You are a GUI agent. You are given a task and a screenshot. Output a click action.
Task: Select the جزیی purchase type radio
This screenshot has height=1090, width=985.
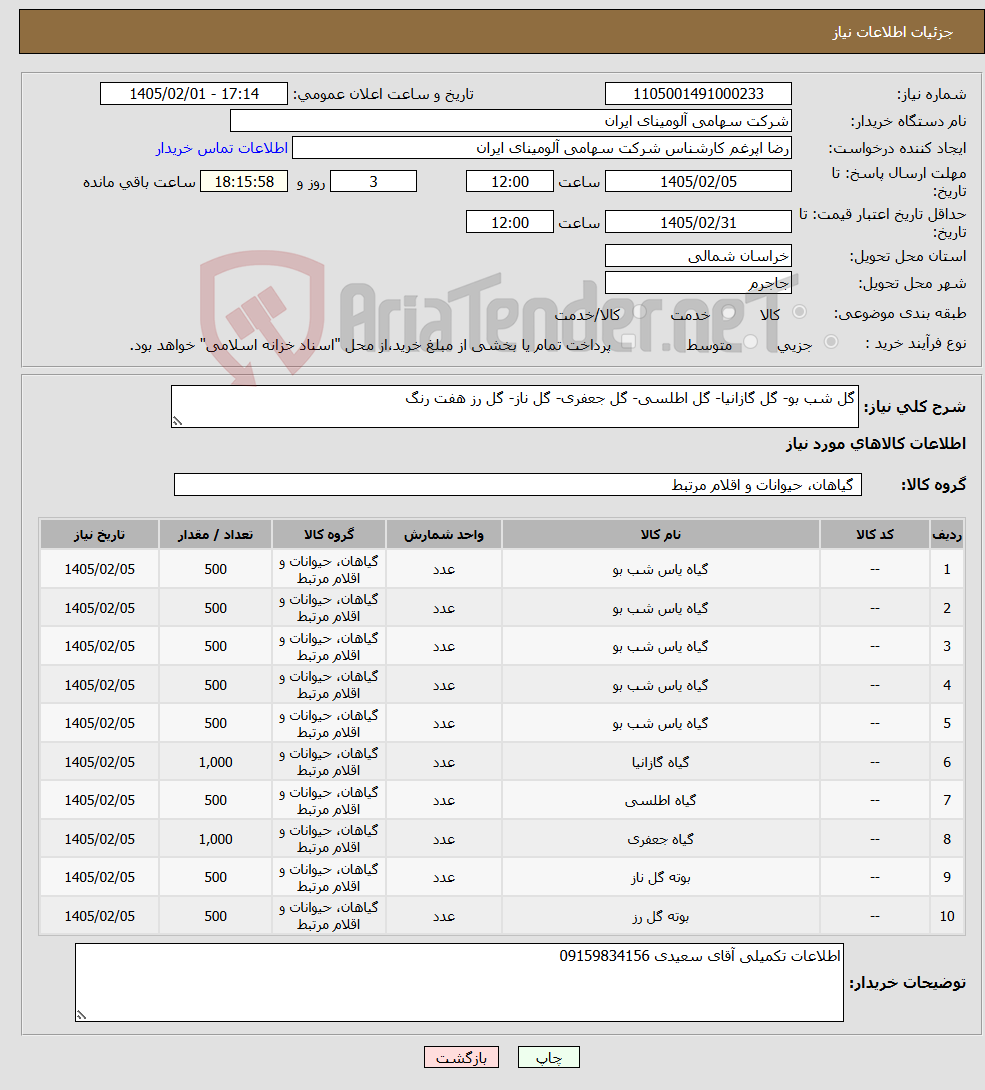[x=831, y=342]
